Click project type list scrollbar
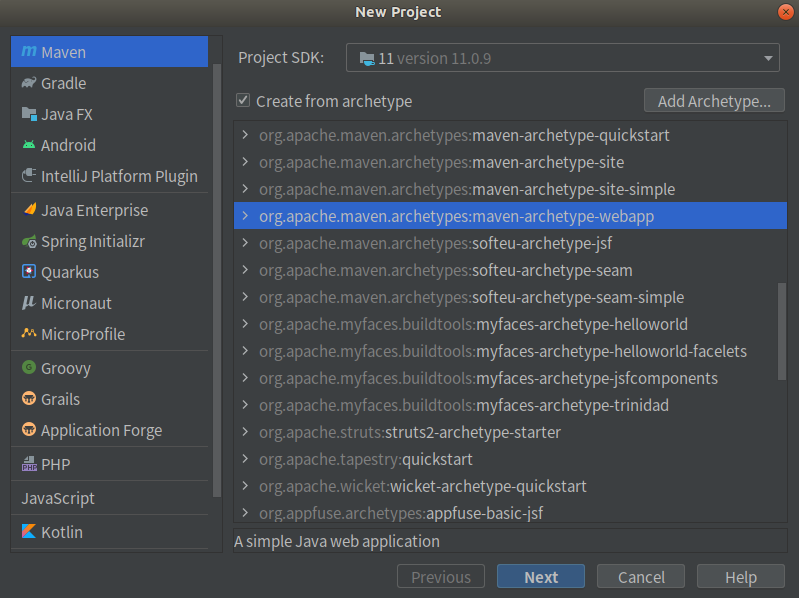This screenshot has height=598, width=799. point(217,280)
